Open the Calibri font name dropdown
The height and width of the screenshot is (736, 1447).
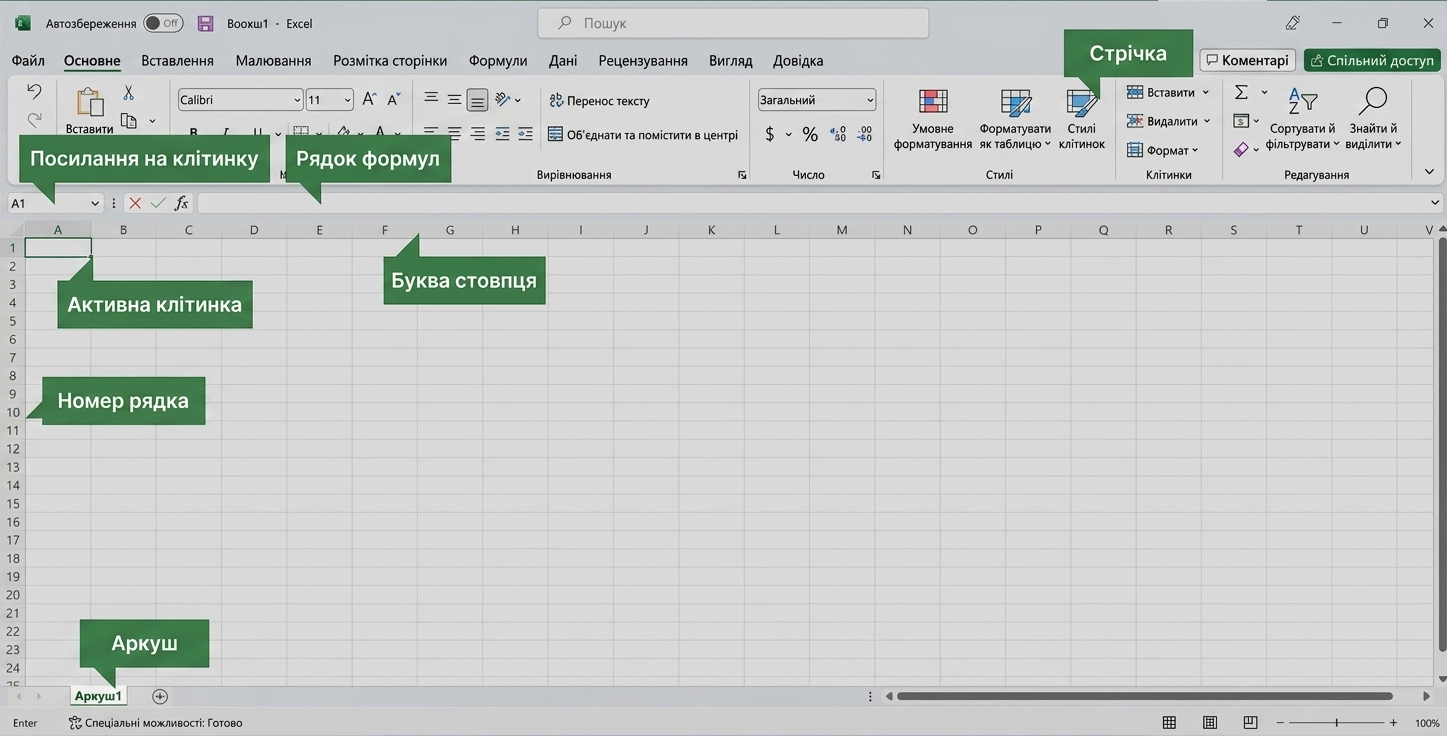click(x=298, y=100)
